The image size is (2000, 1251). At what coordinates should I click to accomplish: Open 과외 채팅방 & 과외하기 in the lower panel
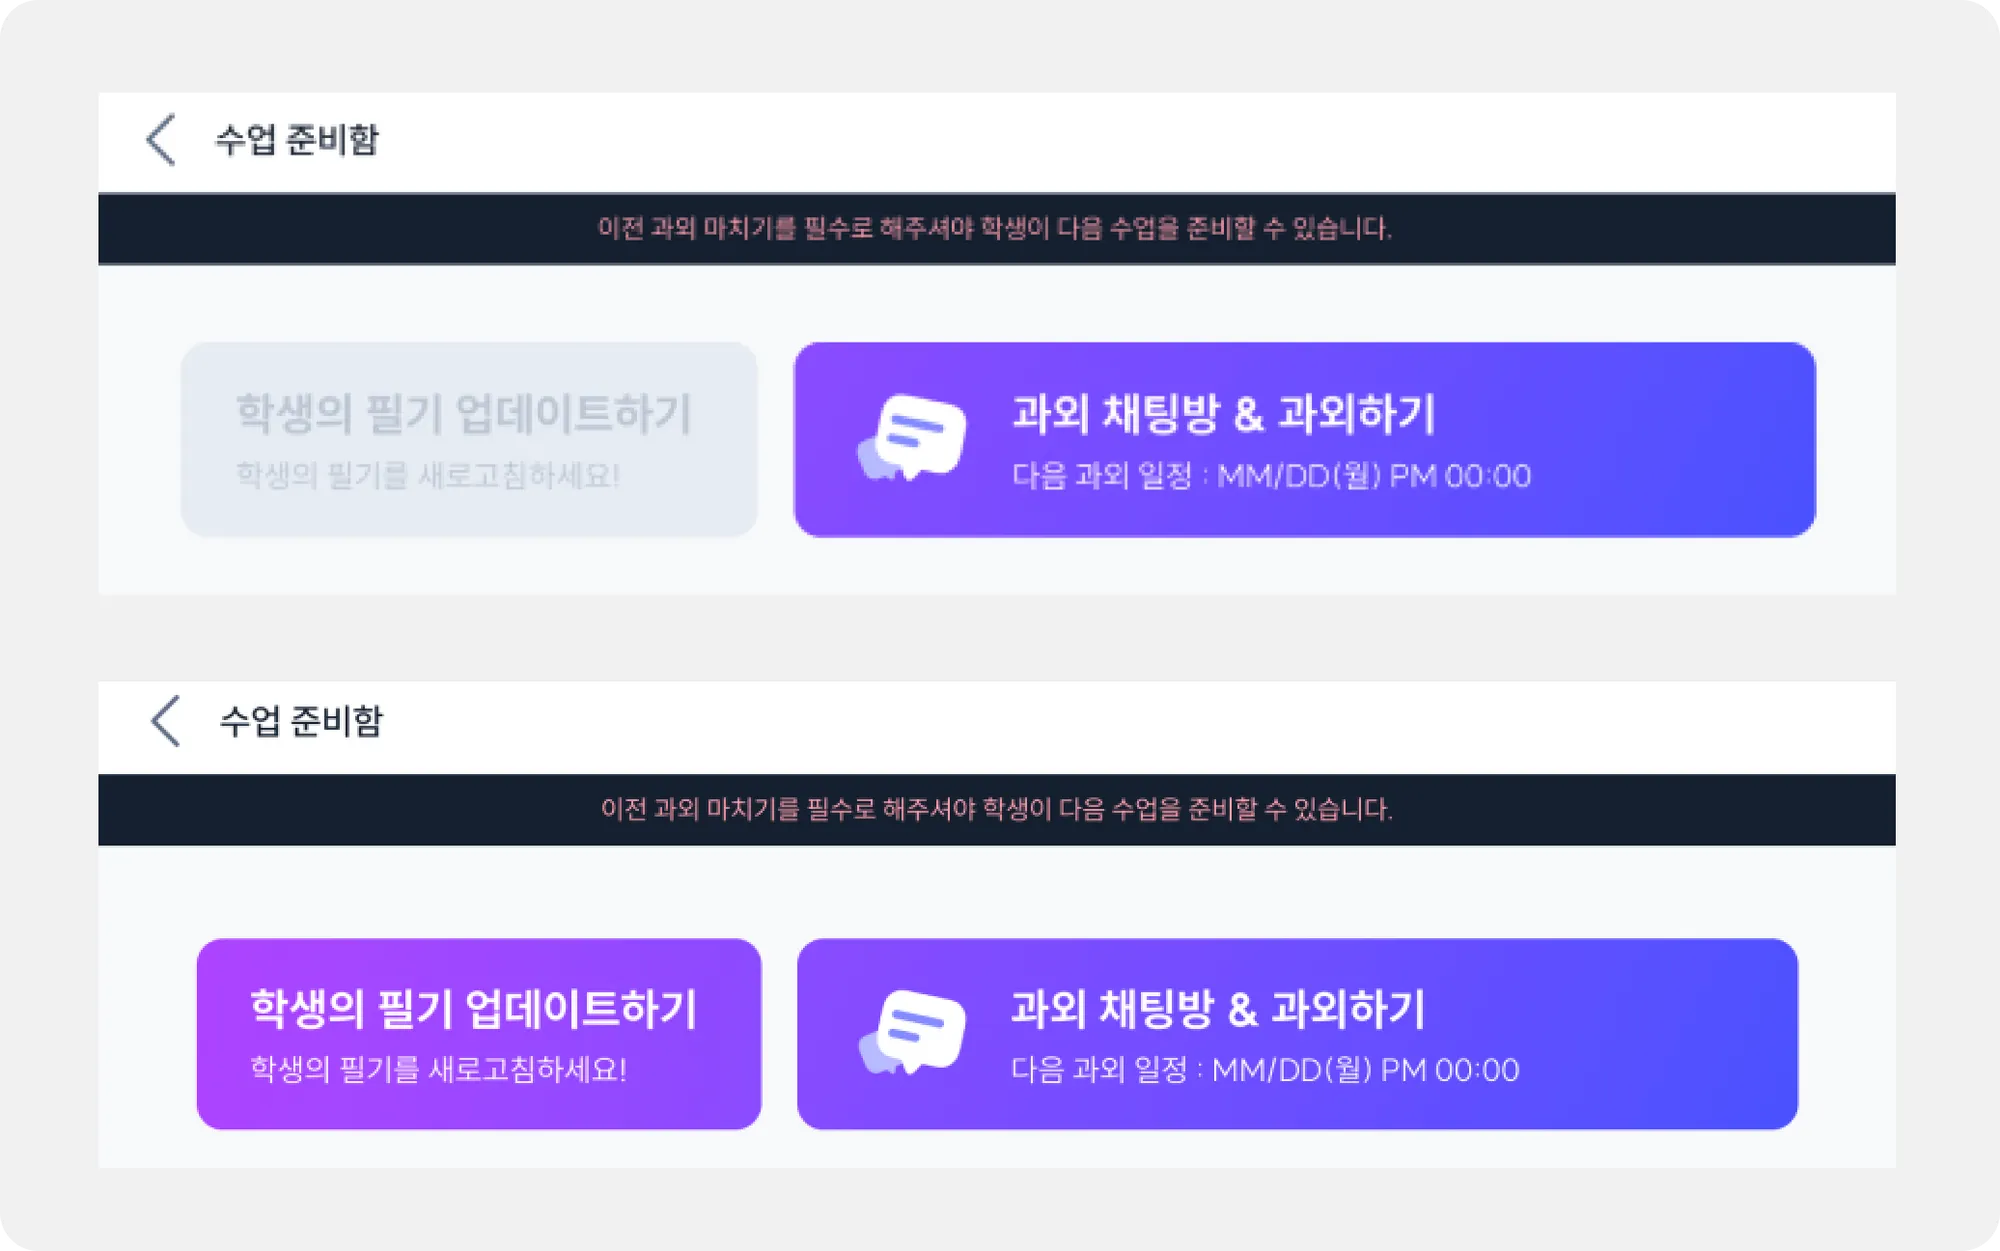point(1218,1009)
